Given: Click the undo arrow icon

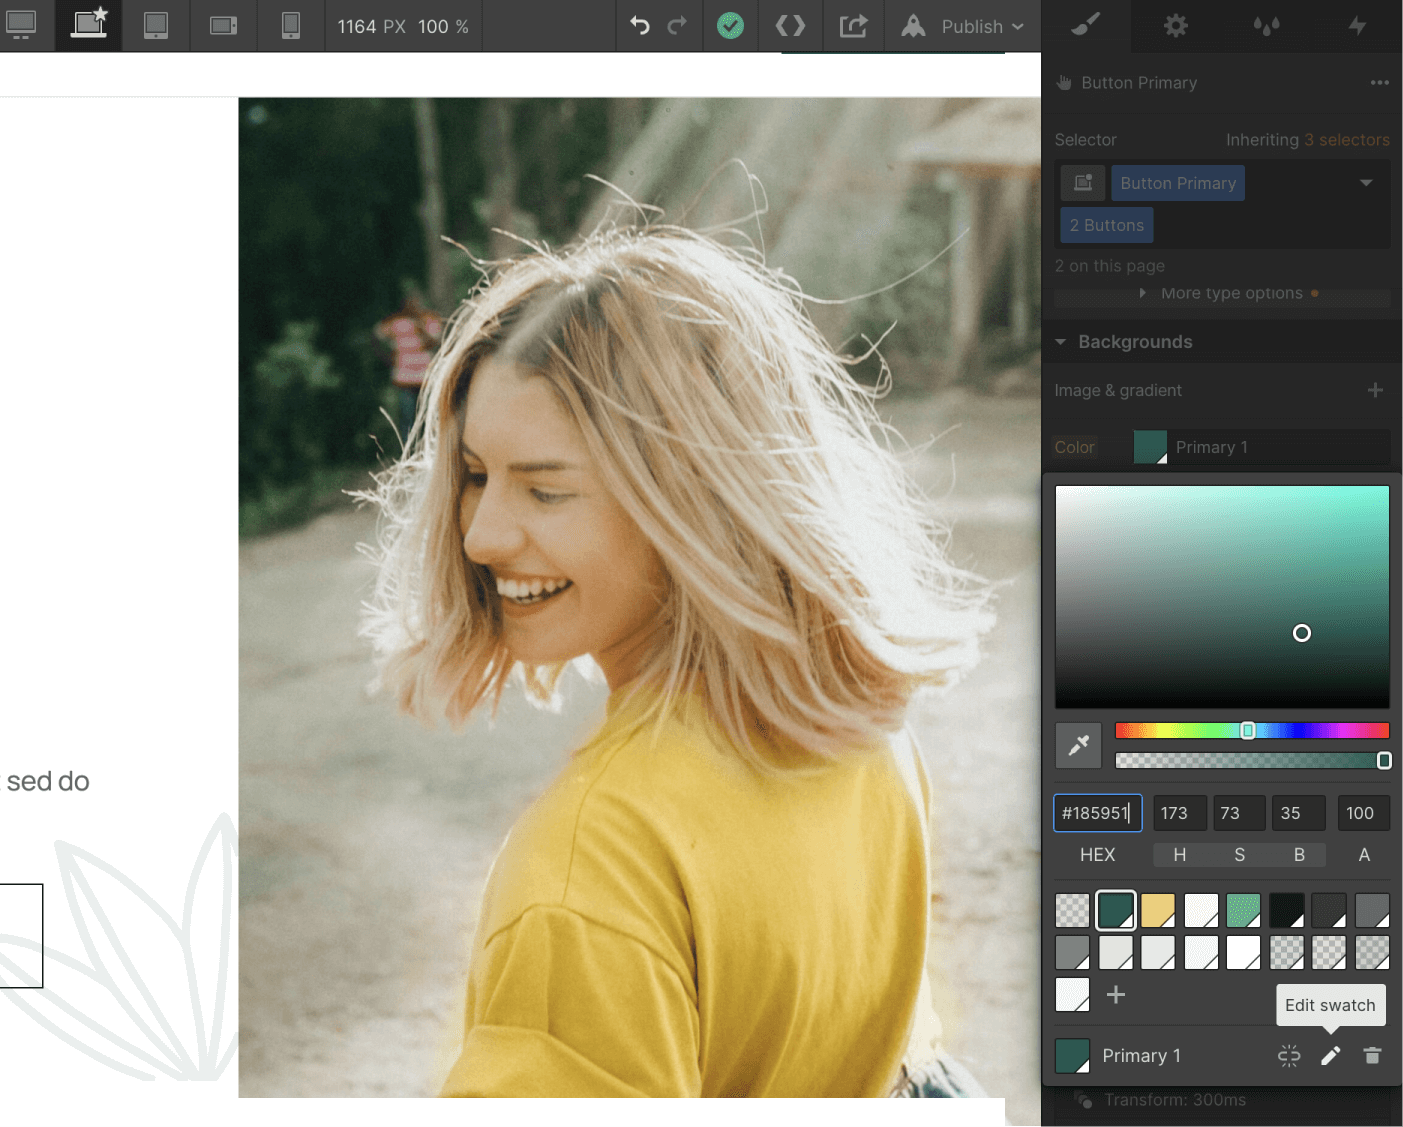Looking at the screenshot, I should tap(640, 26).
